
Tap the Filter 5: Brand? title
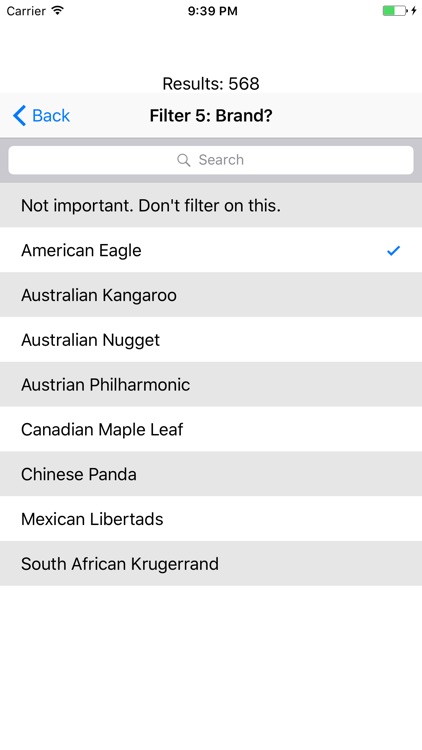[x=211, y=116]
